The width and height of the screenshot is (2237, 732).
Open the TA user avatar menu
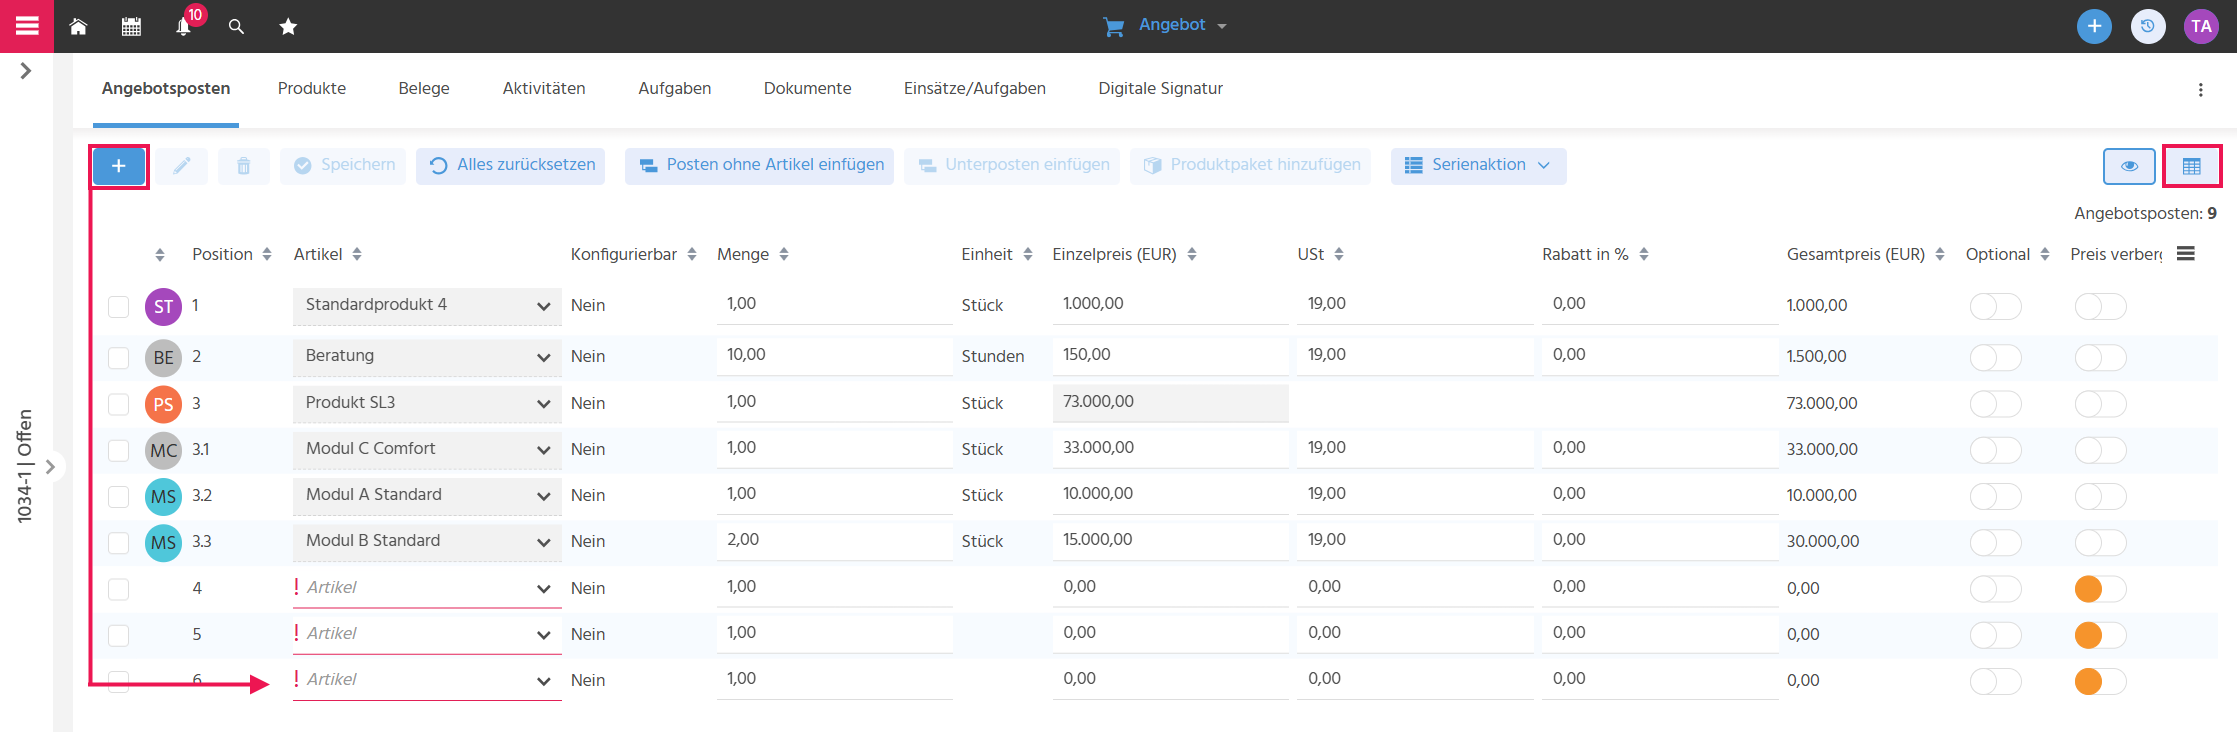tap(2201, 26)
